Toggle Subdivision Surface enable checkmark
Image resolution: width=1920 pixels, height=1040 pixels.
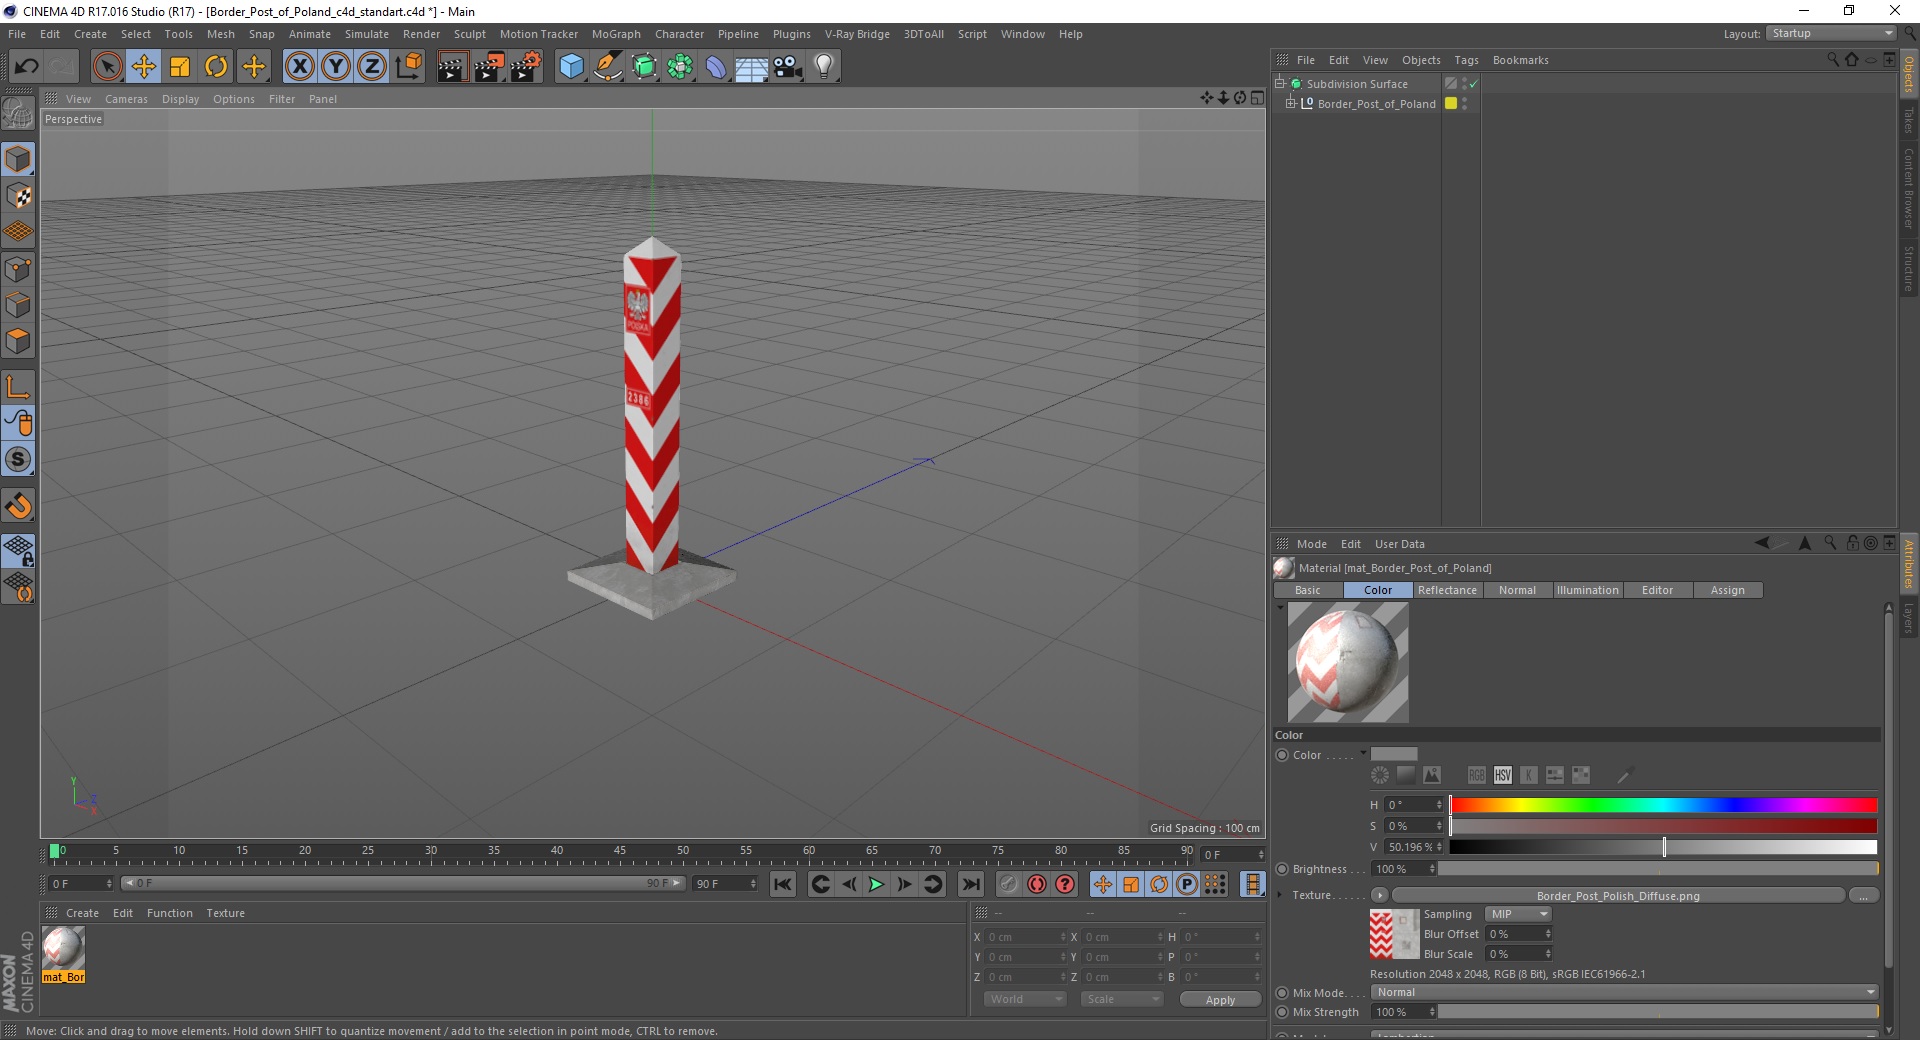click(x=1473, y=84)
